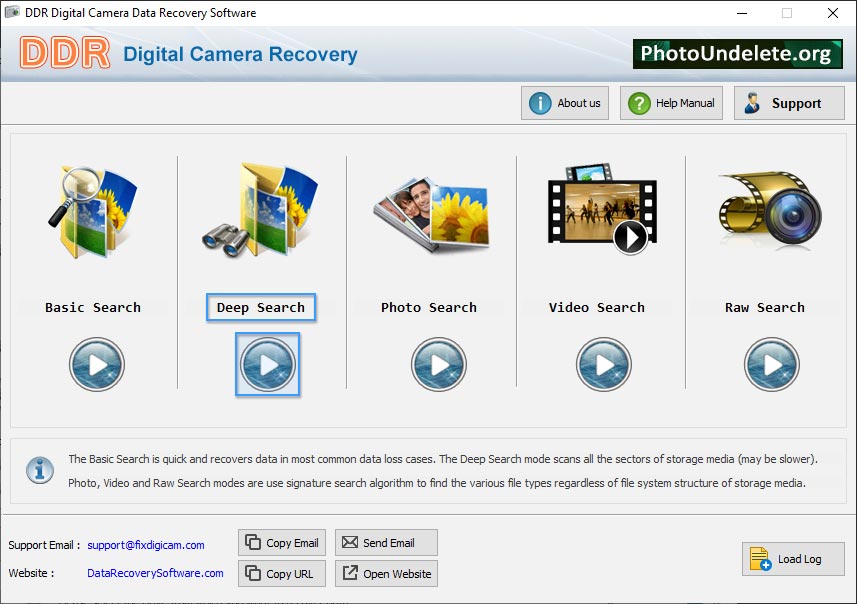The width and height of the screenshot is (857, 604).
Task: Select the Photo Search label
Action: coord(428,308)
